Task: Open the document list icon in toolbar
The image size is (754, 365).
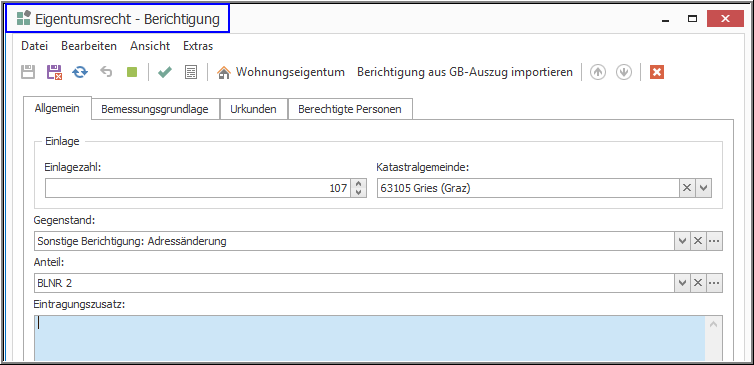Action: tap(191, 72)
